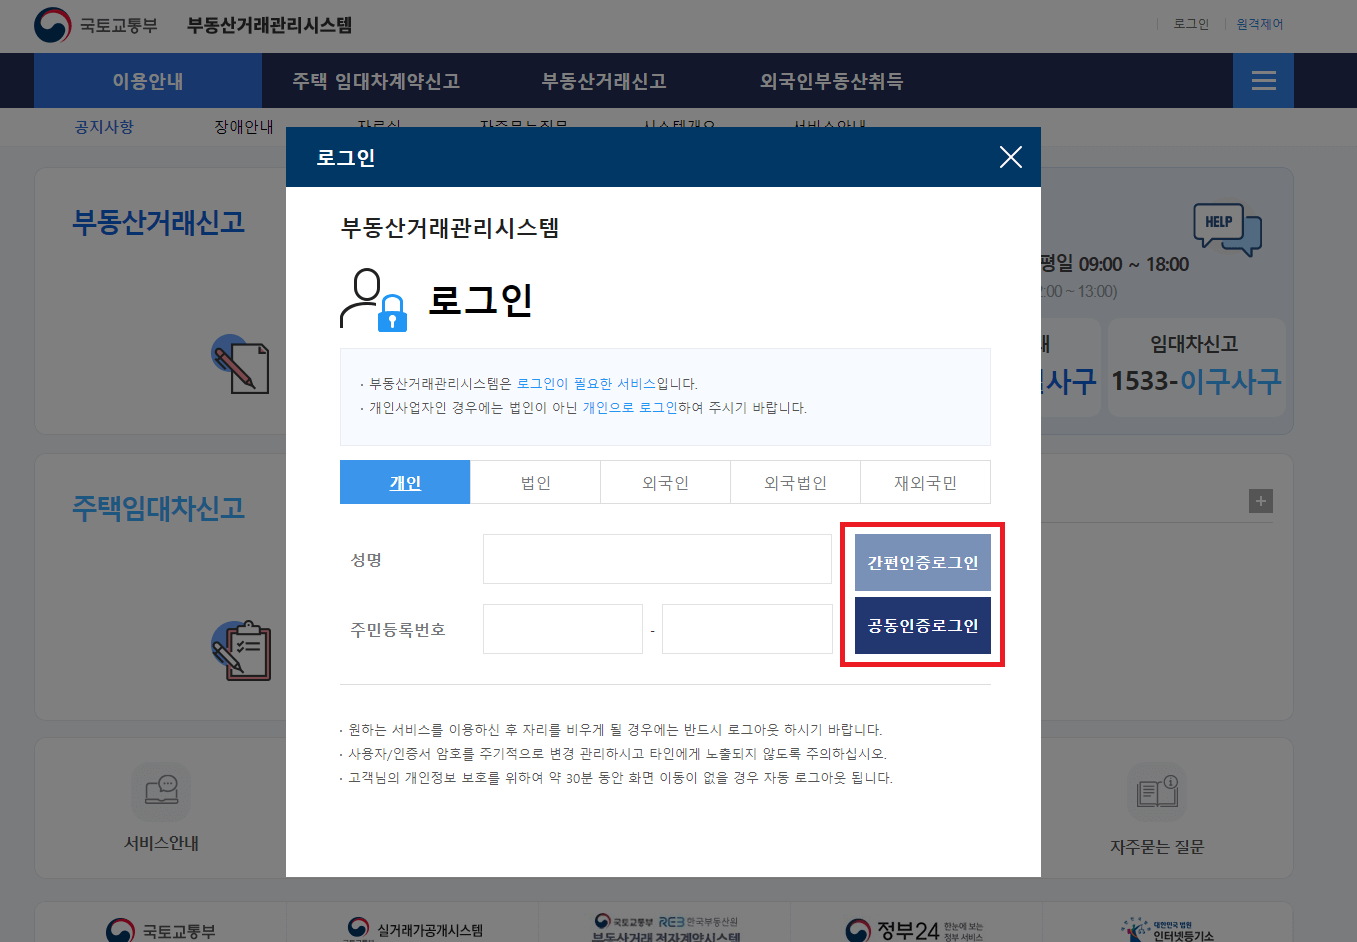The height and width of the screenshot is (942, 1357).
Task: Click the HELP speech bubble icon
Action: [1227, 230]
